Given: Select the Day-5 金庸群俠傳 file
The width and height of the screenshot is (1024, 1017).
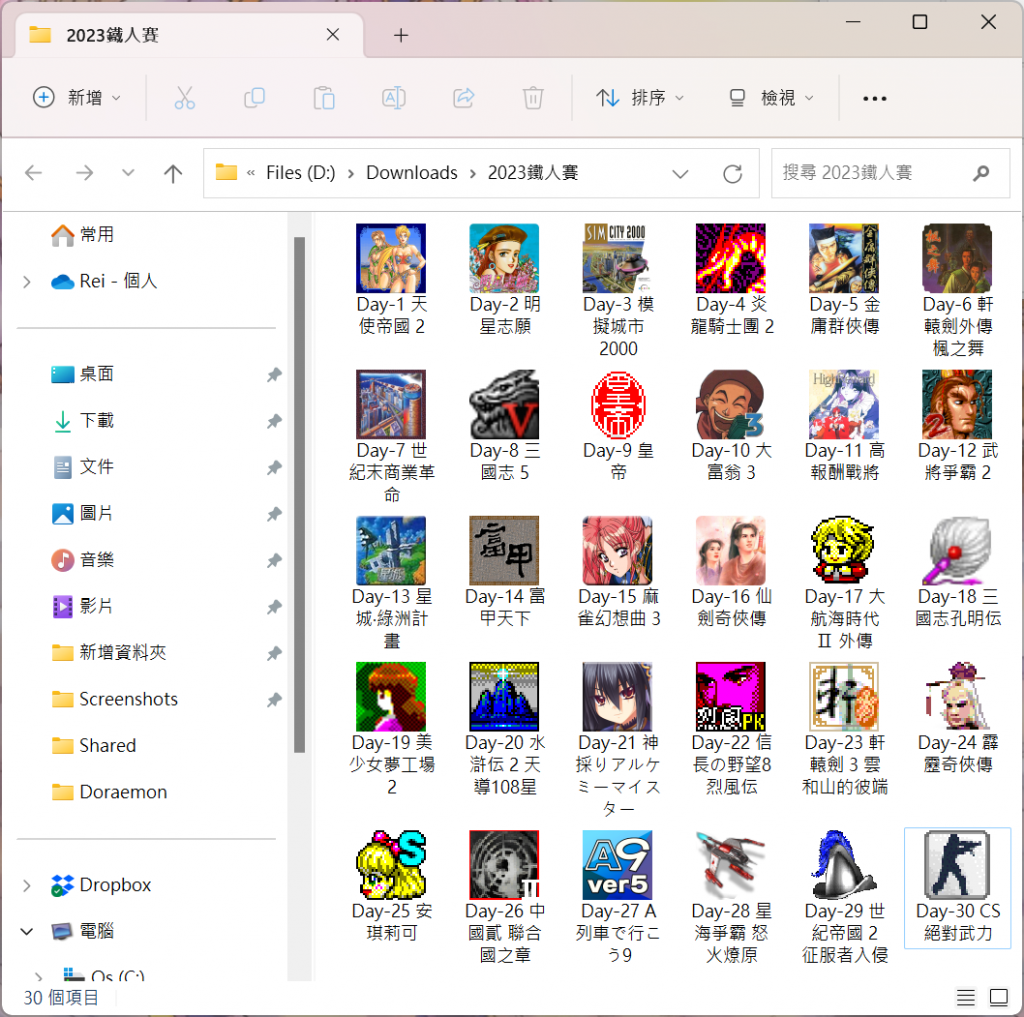Looking at the screenshot, I should 844,279.
